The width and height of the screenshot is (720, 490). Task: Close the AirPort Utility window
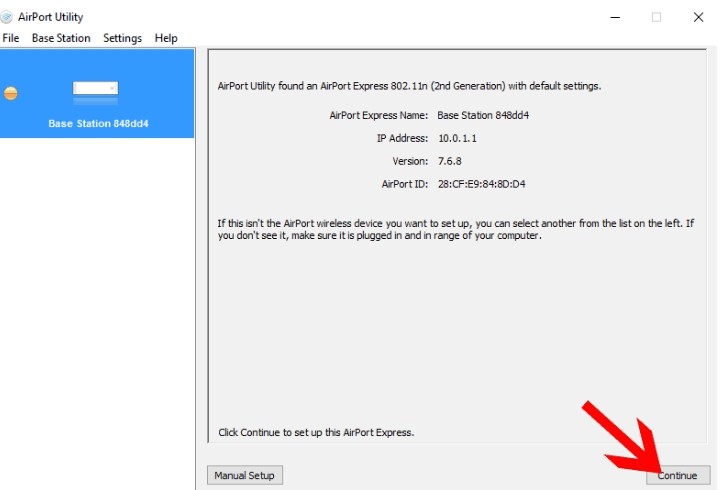pos(698,17)
